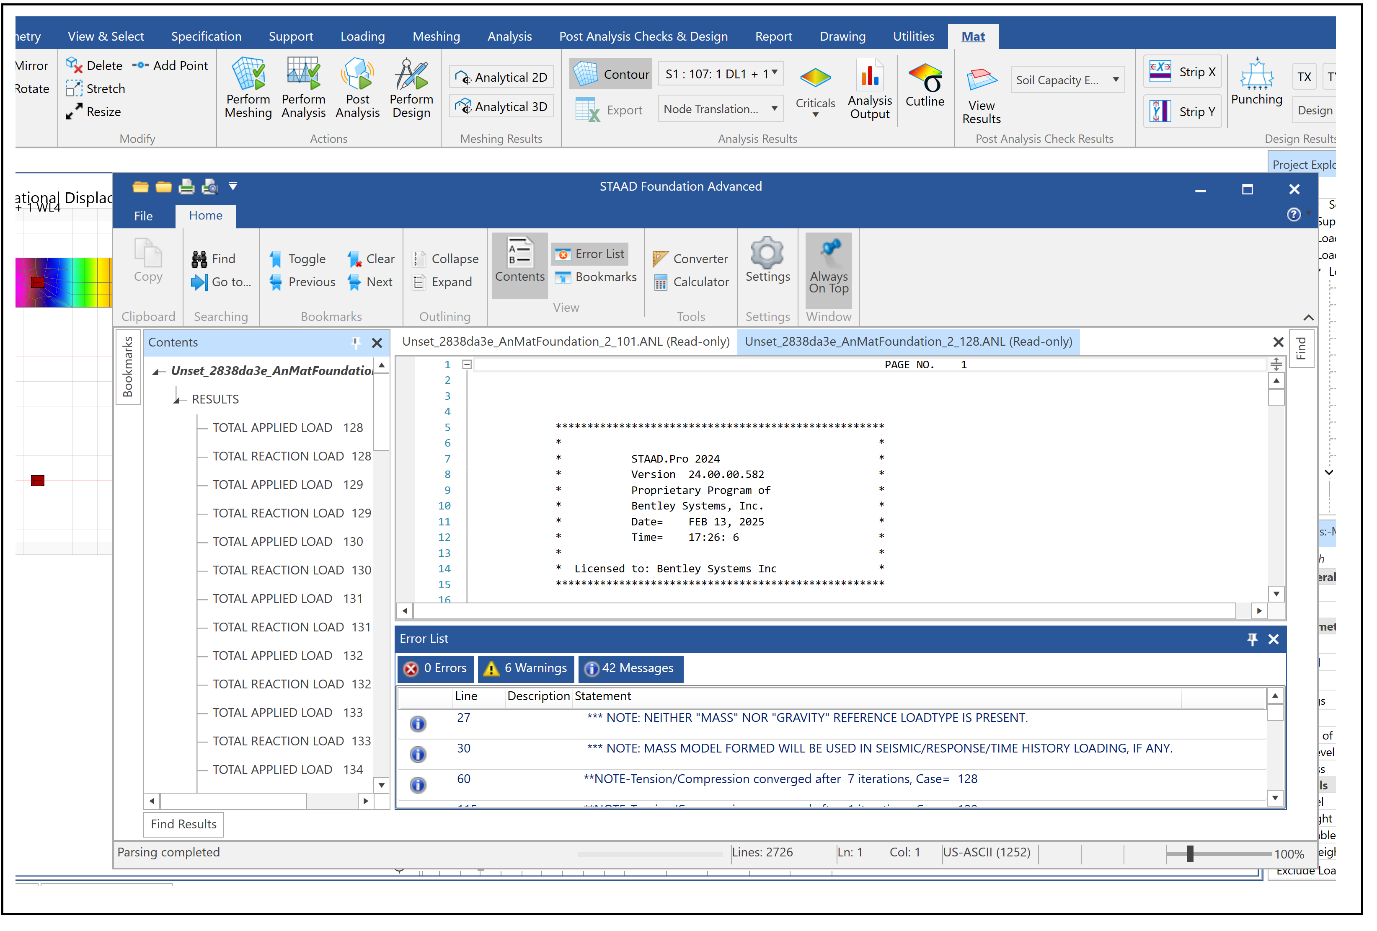Open the viewer Settings gear

(767, 260)
